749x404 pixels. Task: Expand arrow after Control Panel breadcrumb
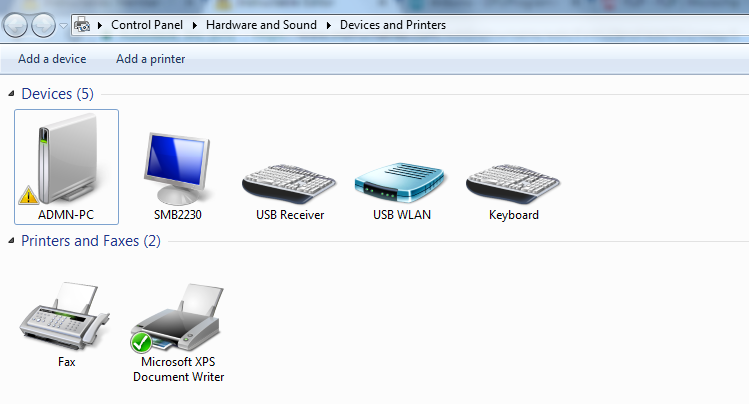pyautogui.click(x=197, y=25)
